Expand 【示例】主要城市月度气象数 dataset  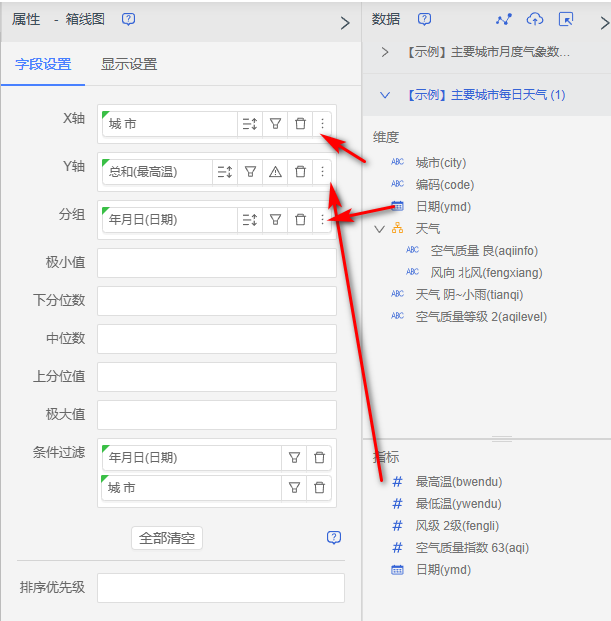click(385, 52)
